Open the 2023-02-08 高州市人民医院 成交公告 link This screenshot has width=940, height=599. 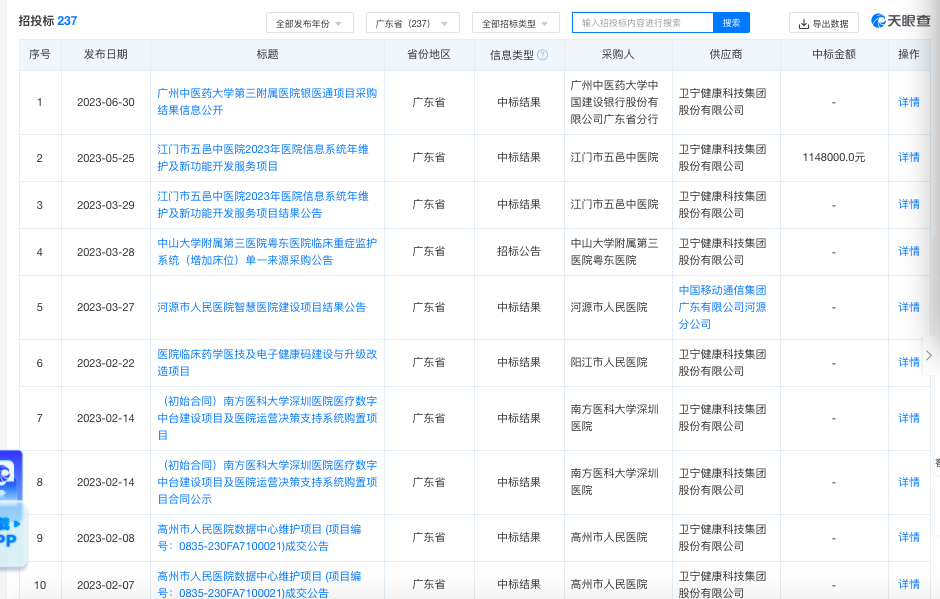[x=259, y=538]
